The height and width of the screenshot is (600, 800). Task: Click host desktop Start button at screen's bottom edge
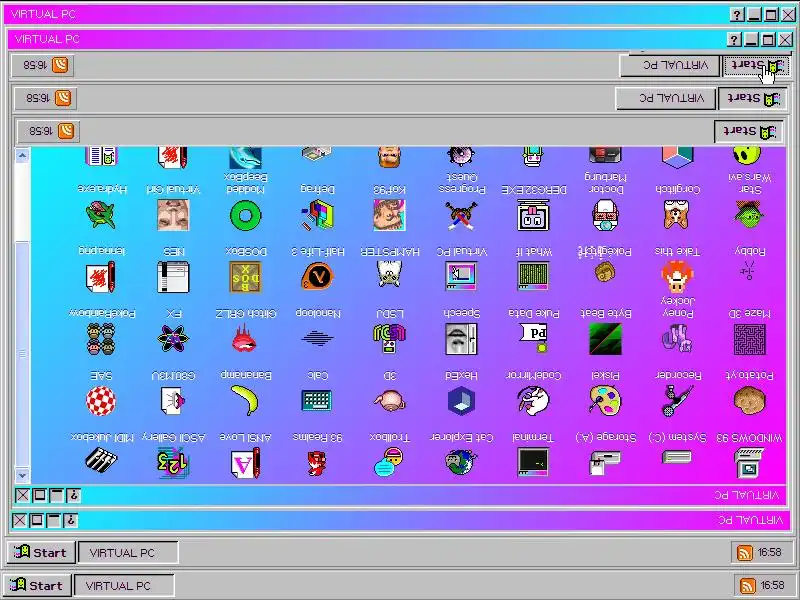point(38,586)
